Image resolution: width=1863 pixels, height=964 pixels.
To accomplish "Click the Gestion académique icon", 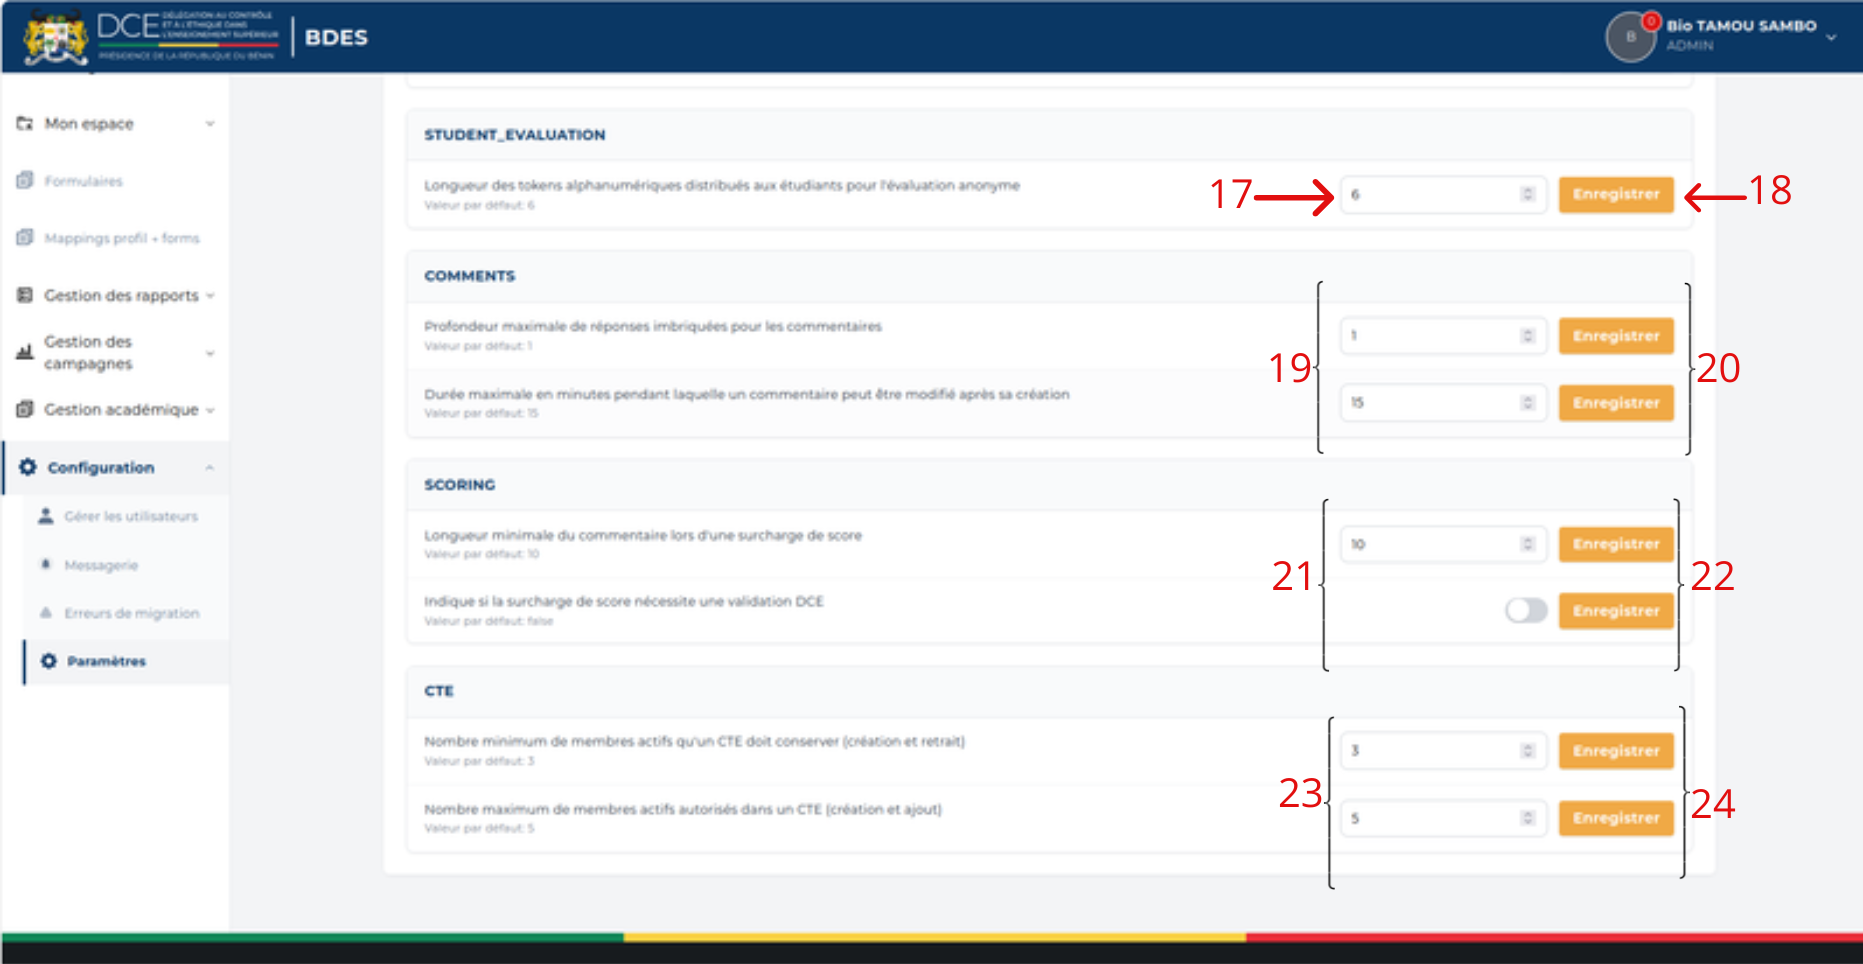I will coord(25,409).
